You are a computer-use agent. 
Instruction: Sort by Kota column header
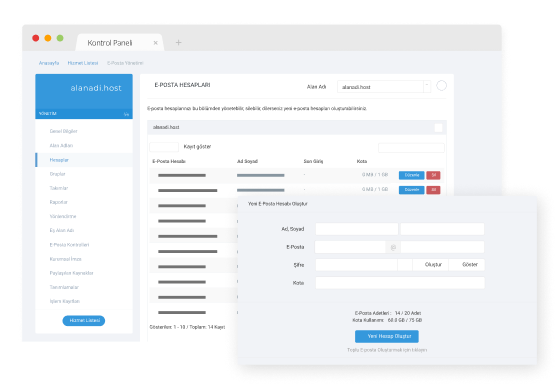click(362, 161)
